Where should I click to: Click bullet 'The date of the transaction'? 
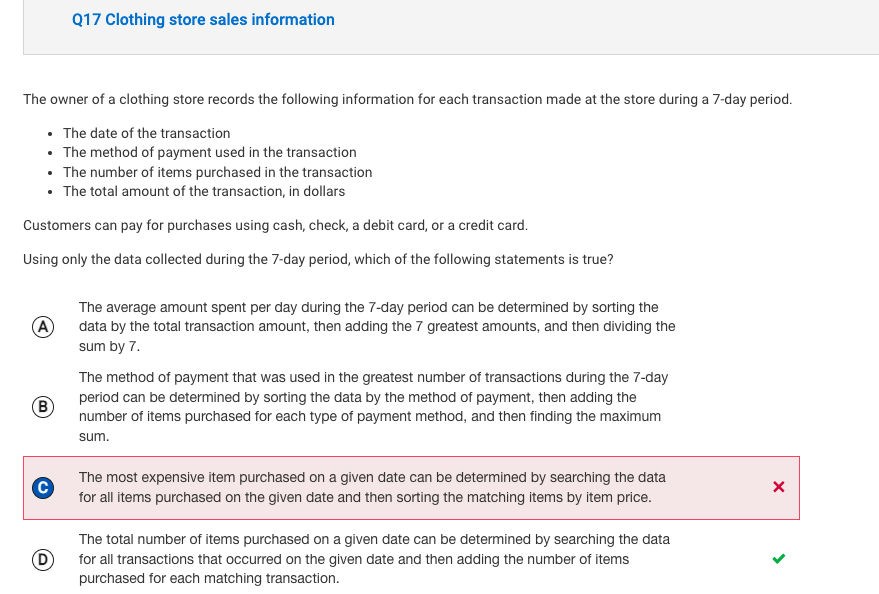click(x=146, y=133)
